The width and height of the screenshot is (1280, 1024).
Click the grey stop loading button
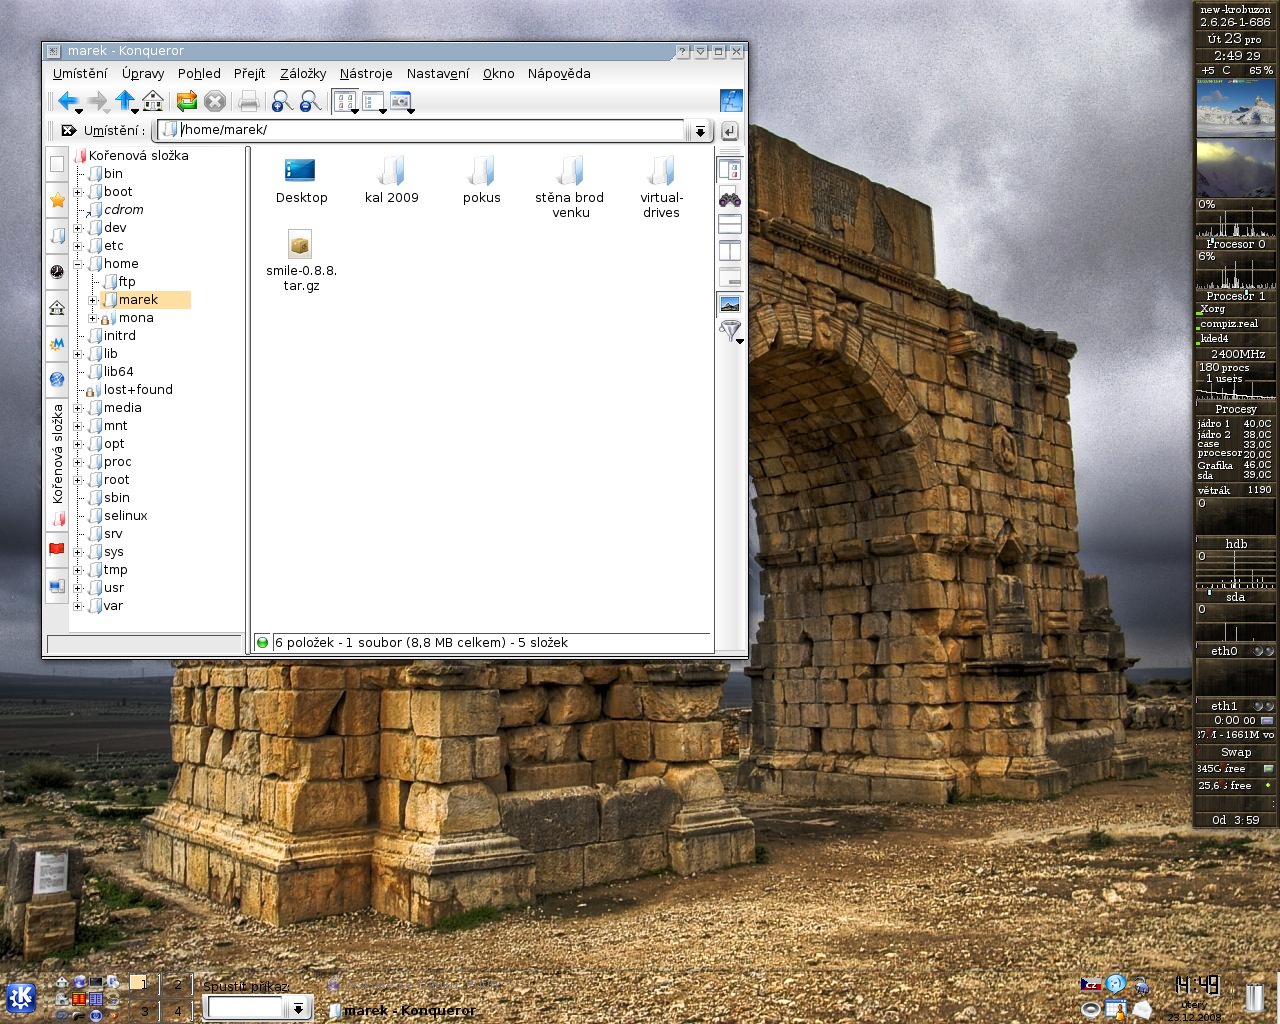pyautogui.click(x=214, y=101)
